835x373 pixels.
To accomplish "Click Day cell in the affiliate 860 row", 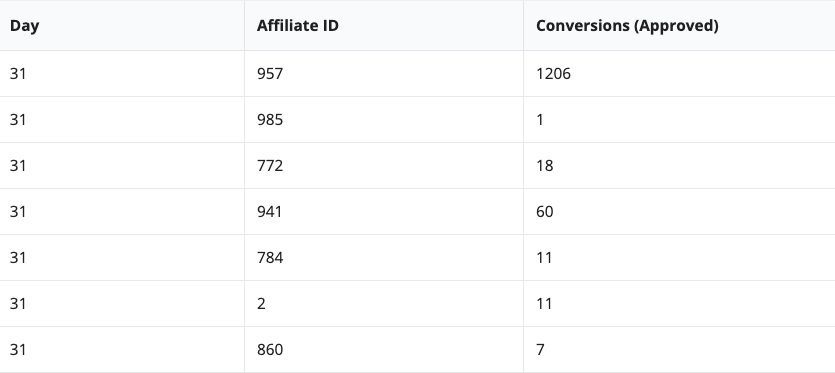I will click(x=122, y=350).
